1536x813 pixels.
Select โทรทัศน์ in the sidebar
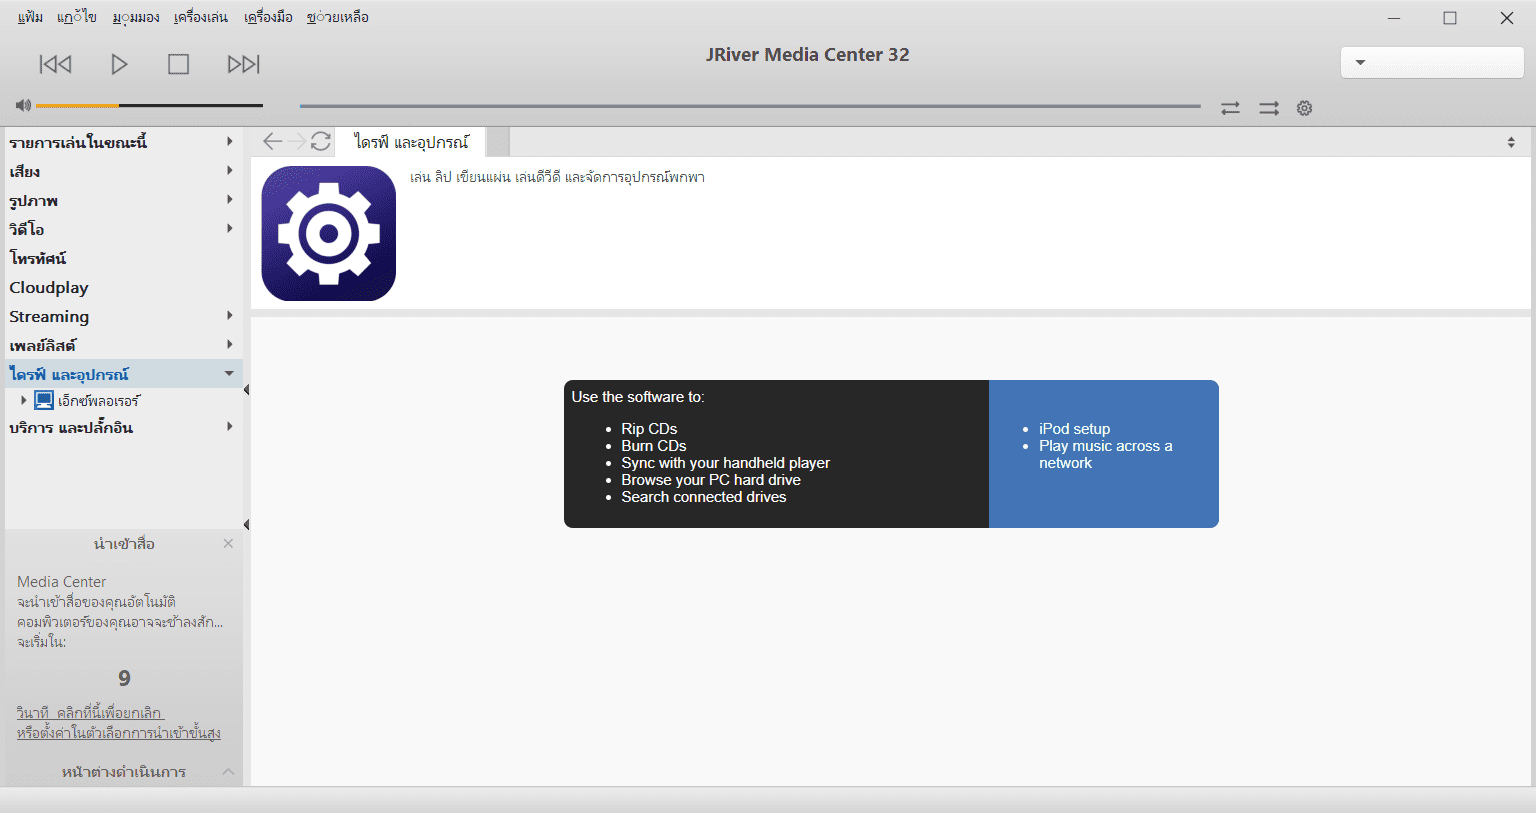38,258
